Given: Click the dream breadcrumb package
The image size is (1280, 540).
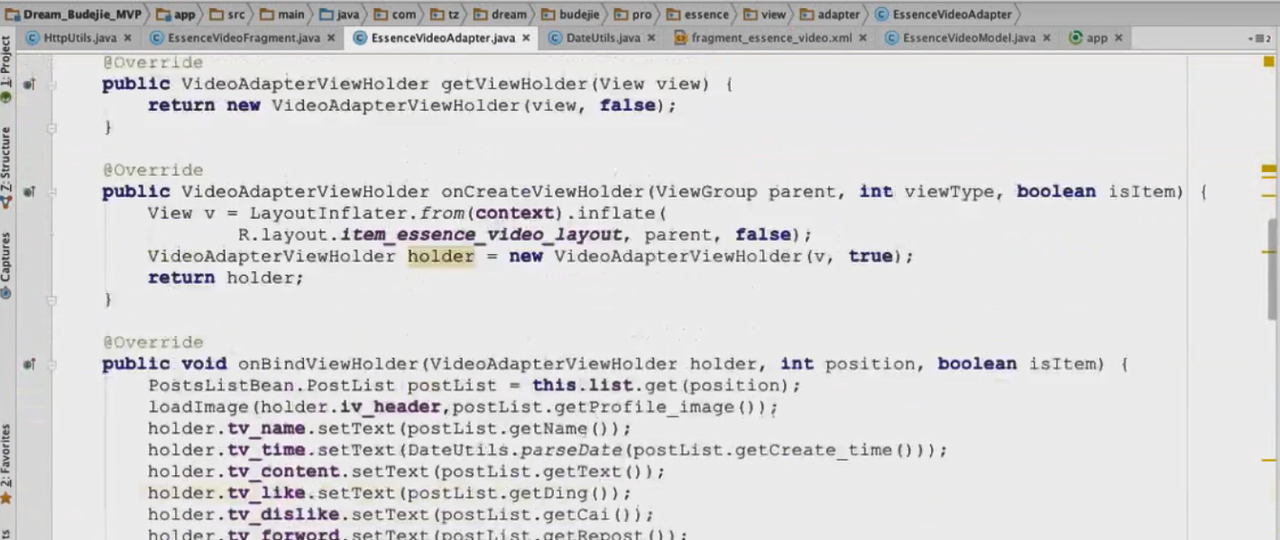Looking at the screenshot, I should [x=498, y=14].
